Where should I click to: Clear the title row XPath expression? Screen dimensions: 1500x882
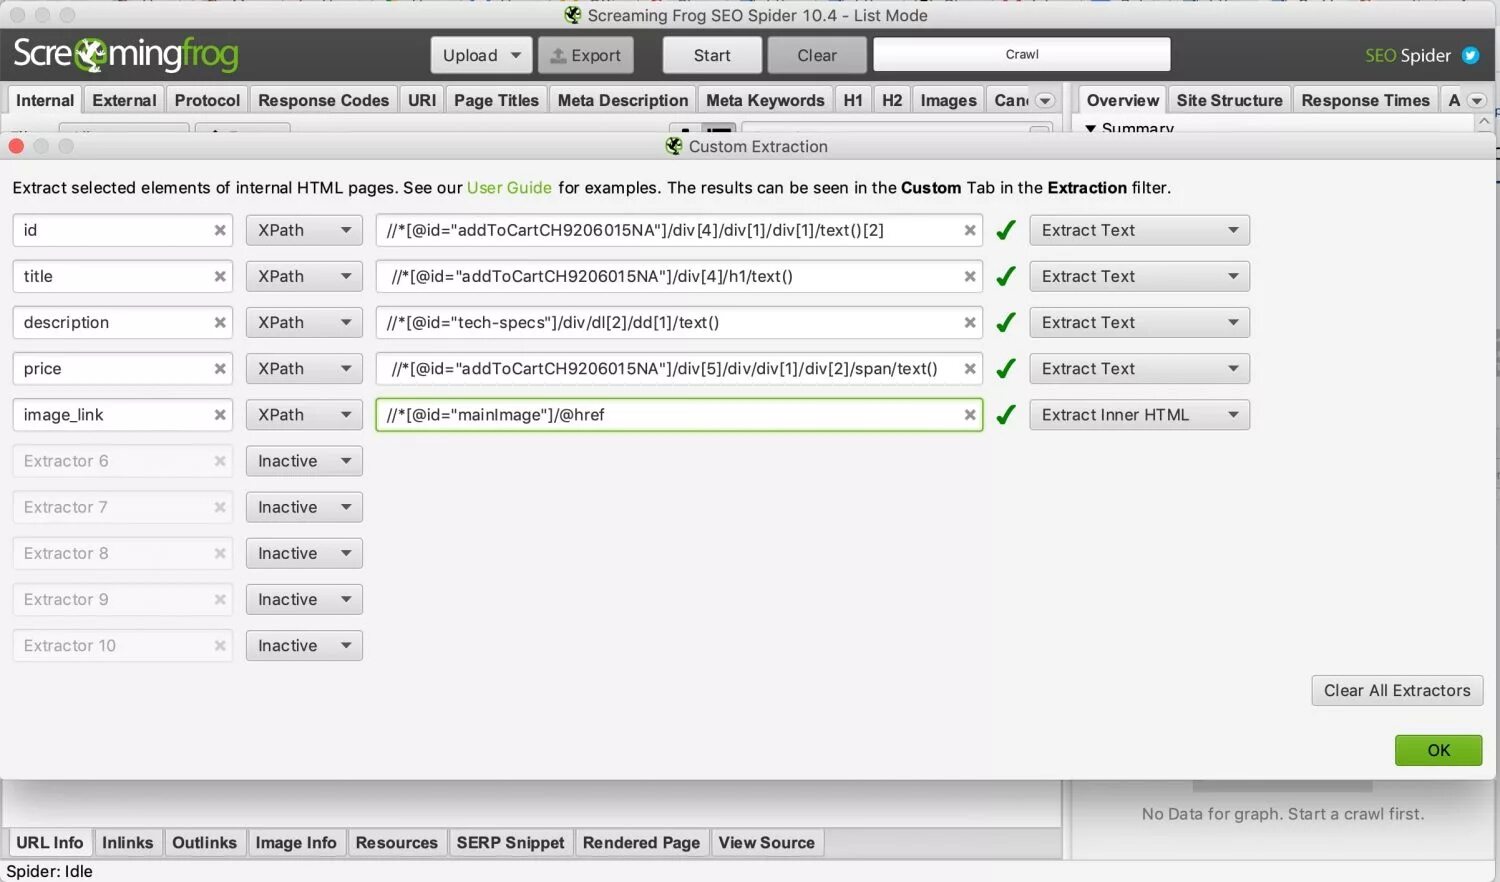(x=970, y=276)
